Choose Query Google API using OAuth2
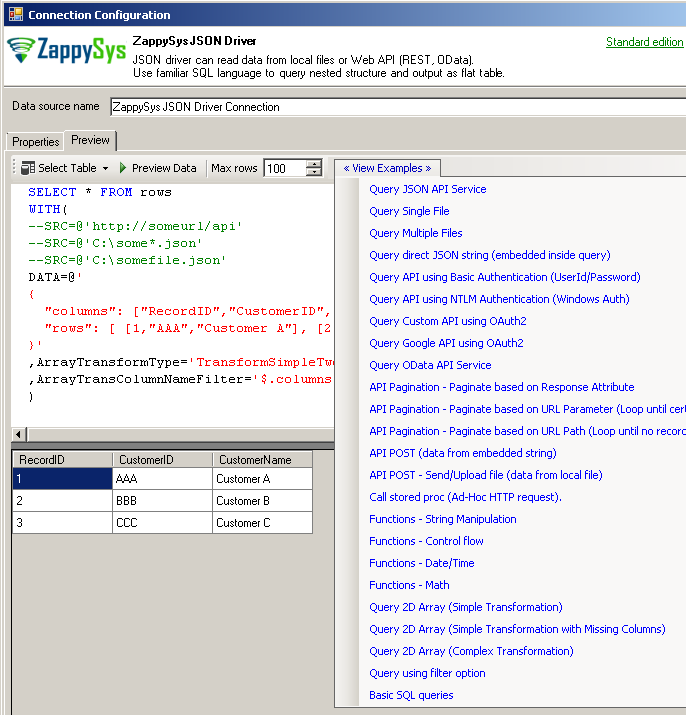 446,343
